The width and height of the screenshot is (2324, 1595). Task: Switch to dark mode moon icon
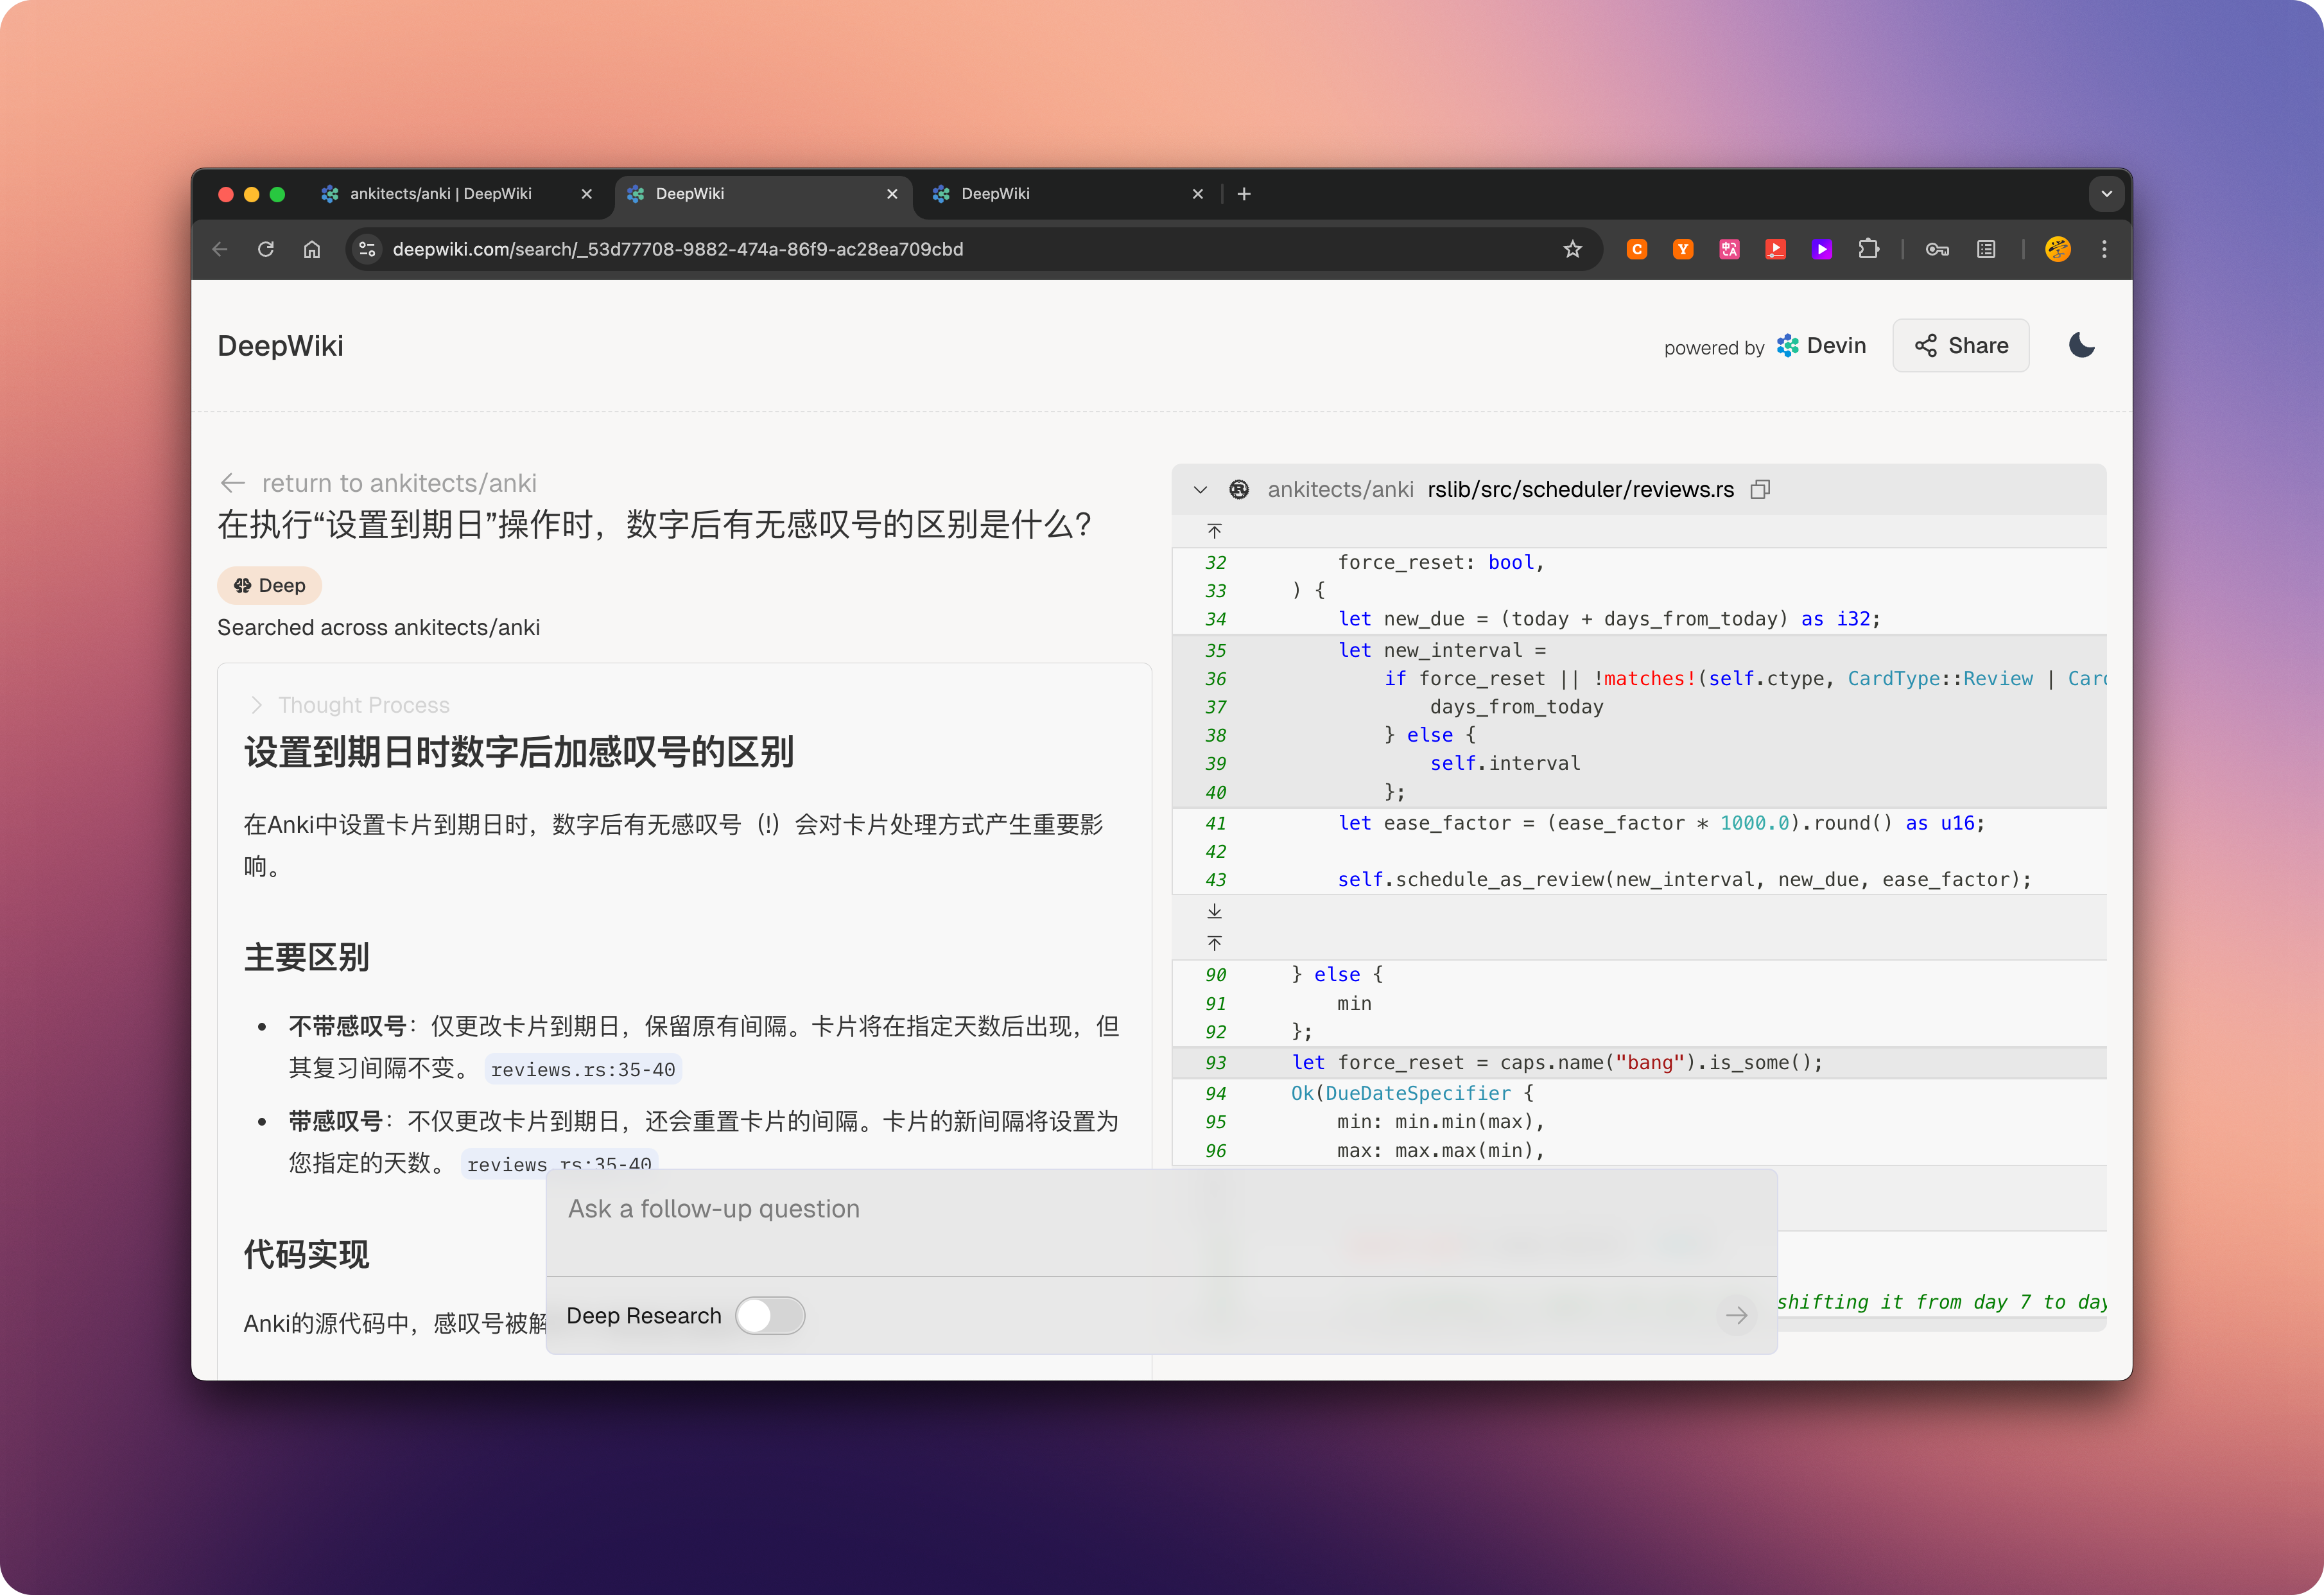pos(2082,345)
